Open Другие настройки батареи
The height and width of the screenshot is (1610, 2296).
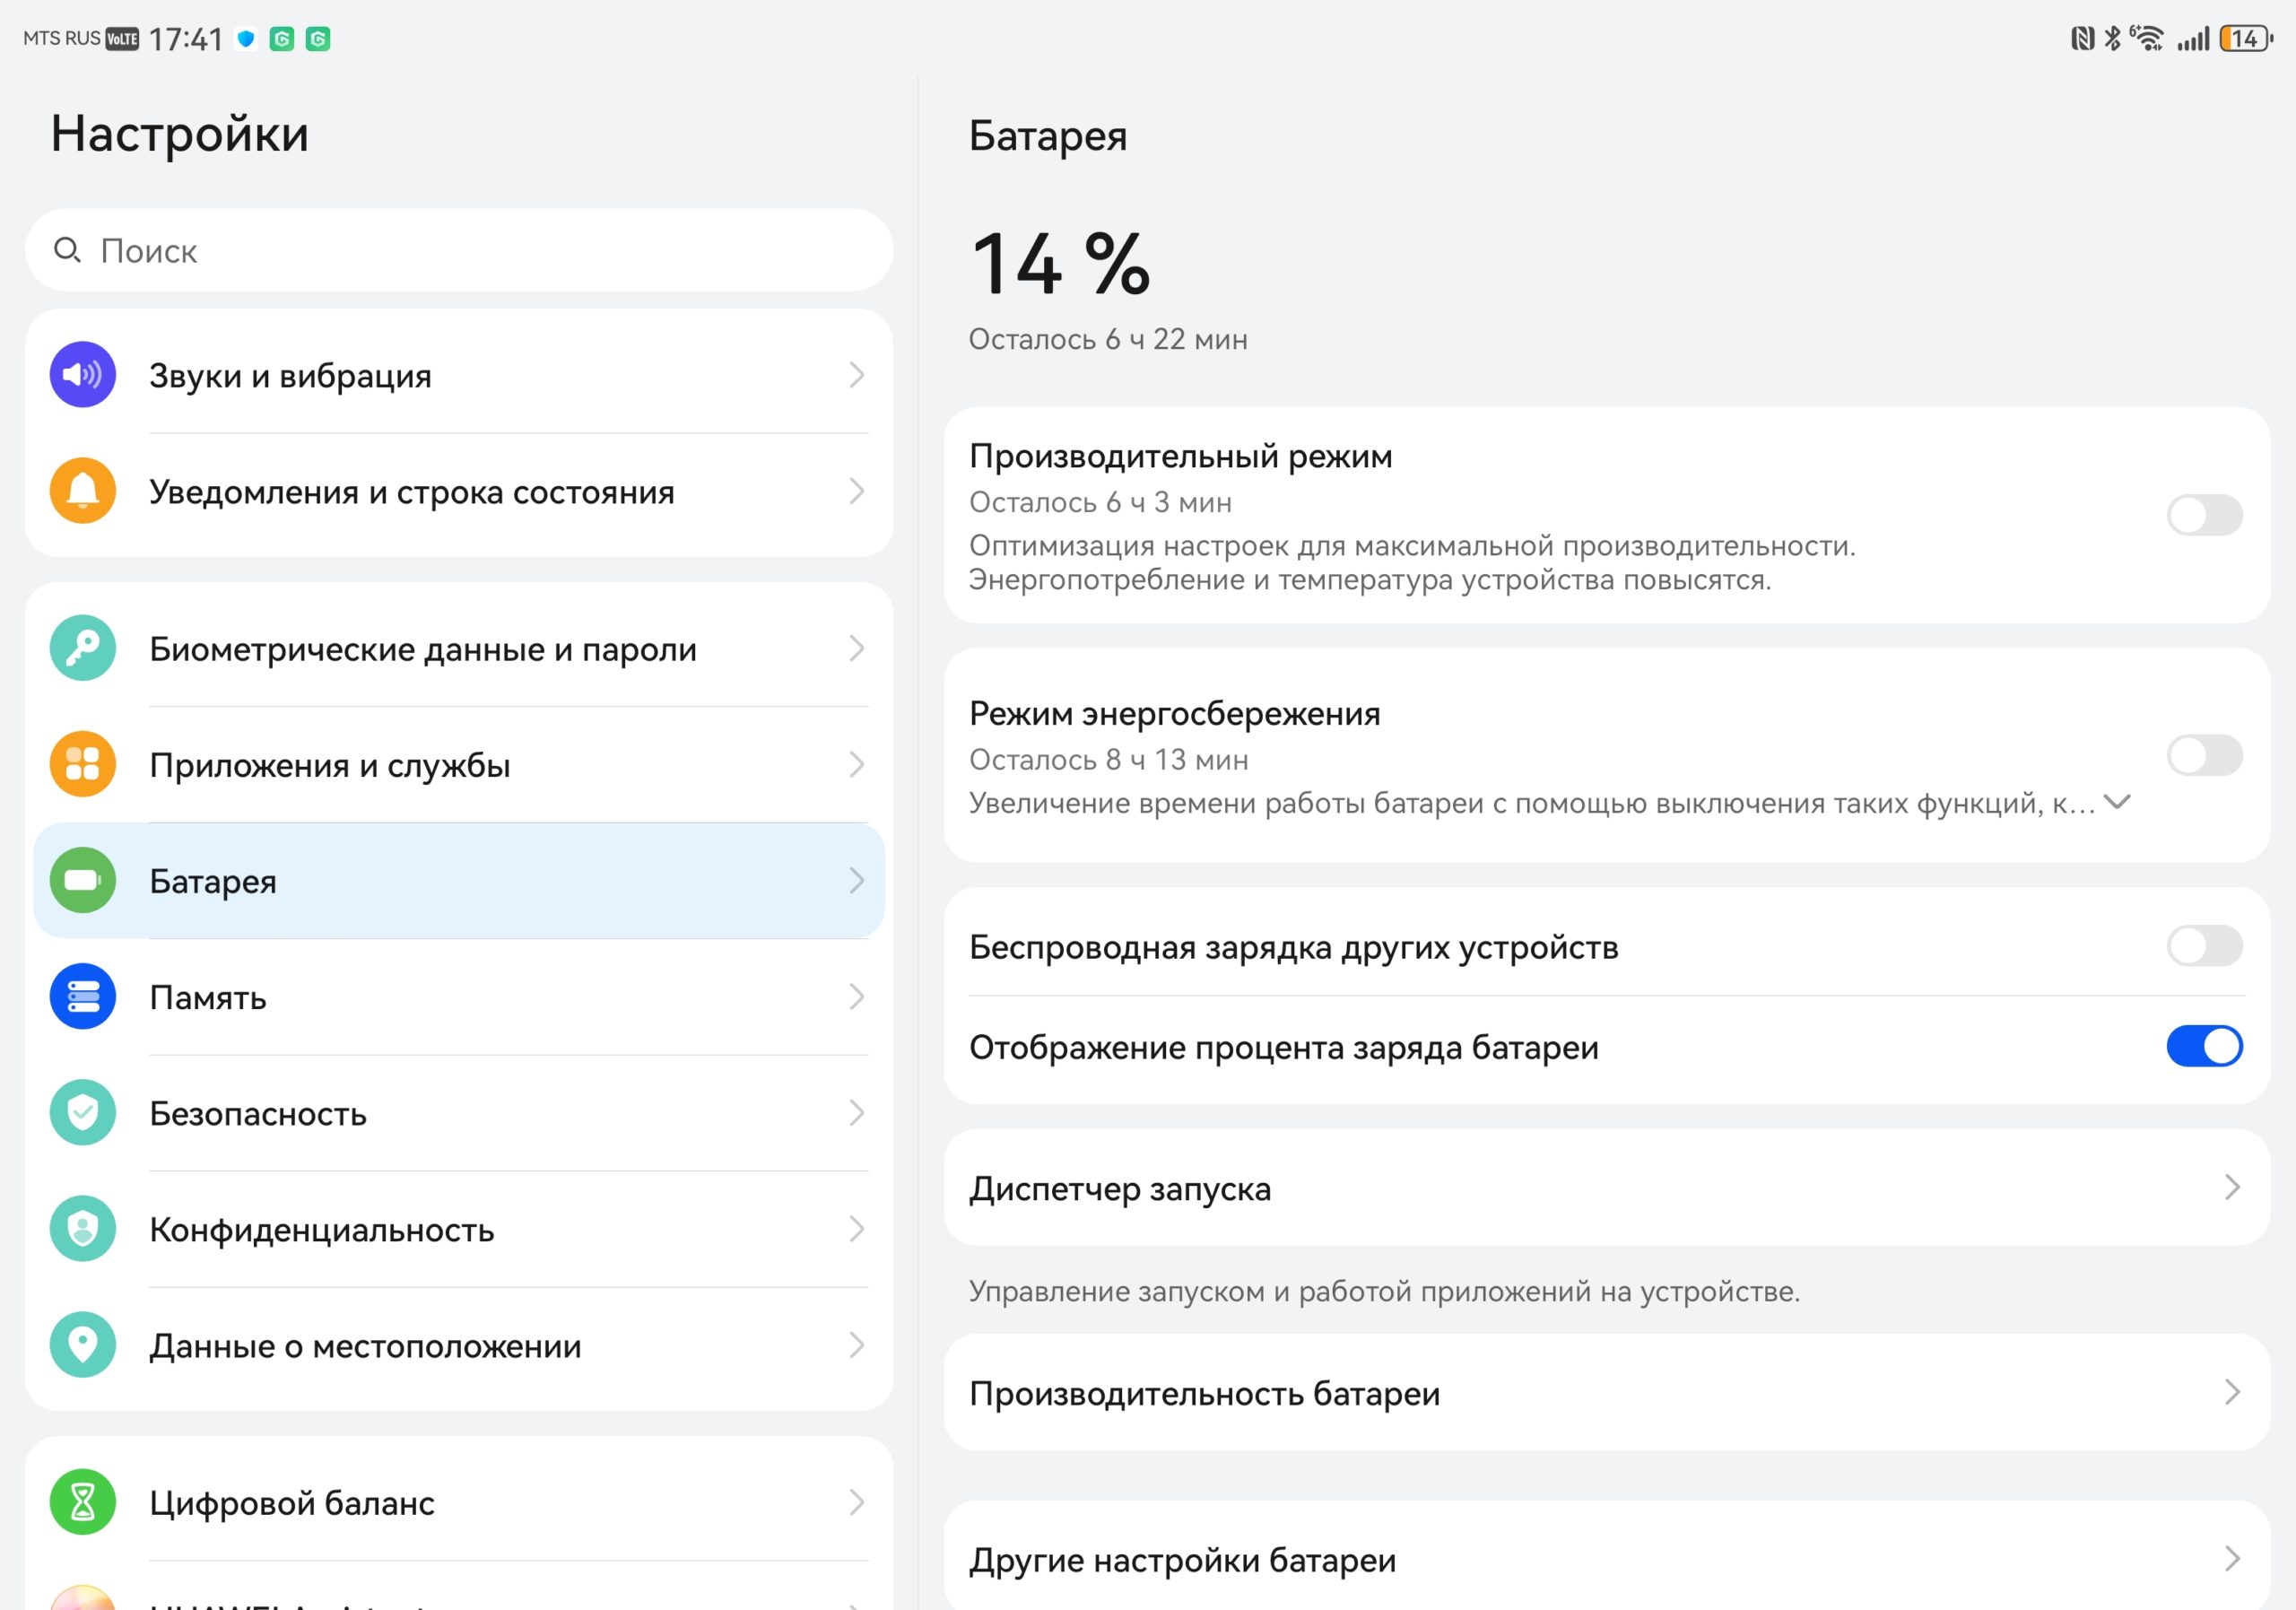click(x=1606, y=1558)
